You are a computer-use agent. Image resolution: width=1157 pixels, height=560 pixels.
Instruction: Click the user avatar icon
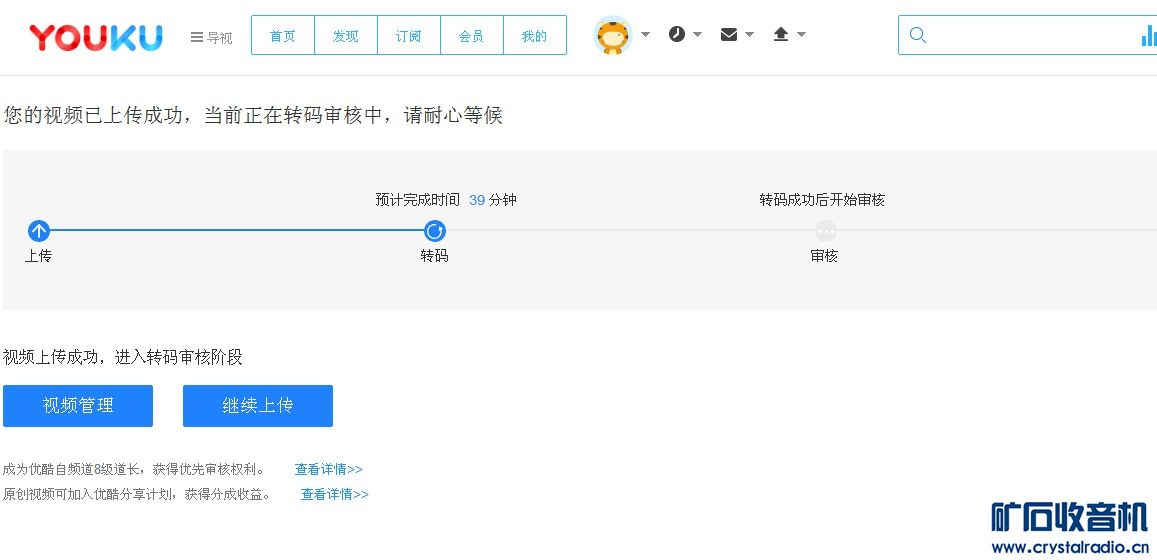click(612, 35)
